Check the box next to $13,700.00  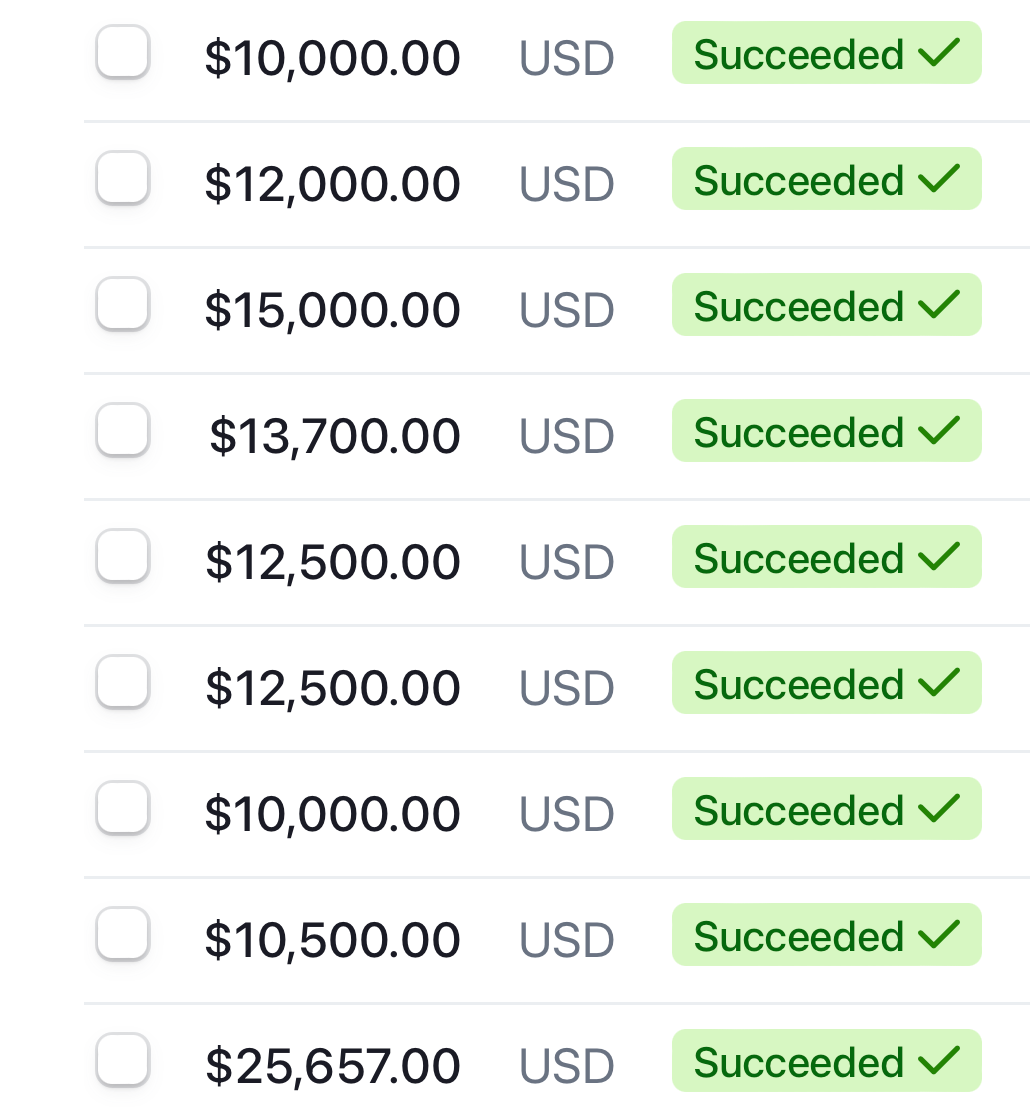(x=123, y=430)
